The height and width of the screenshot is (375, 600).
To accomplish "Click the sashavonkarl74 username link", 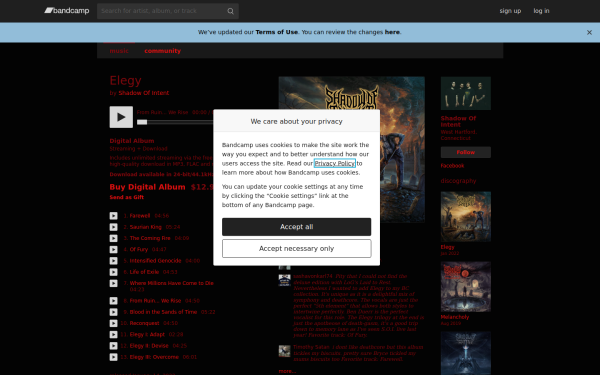I will 313,276.
